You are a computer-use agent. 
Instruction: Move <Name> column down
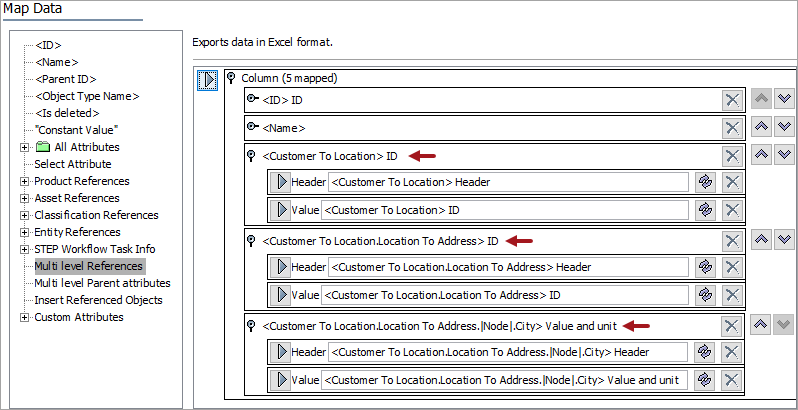[784, 127]
